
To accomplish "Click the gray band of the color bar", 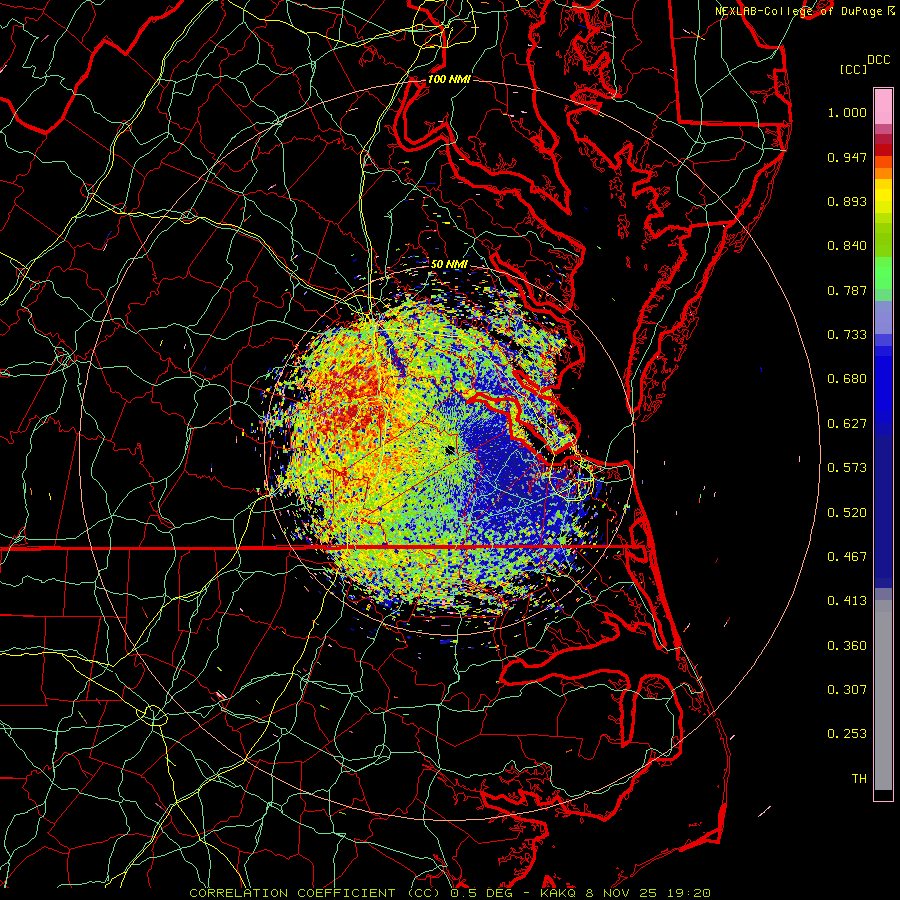I will point(883,695).
